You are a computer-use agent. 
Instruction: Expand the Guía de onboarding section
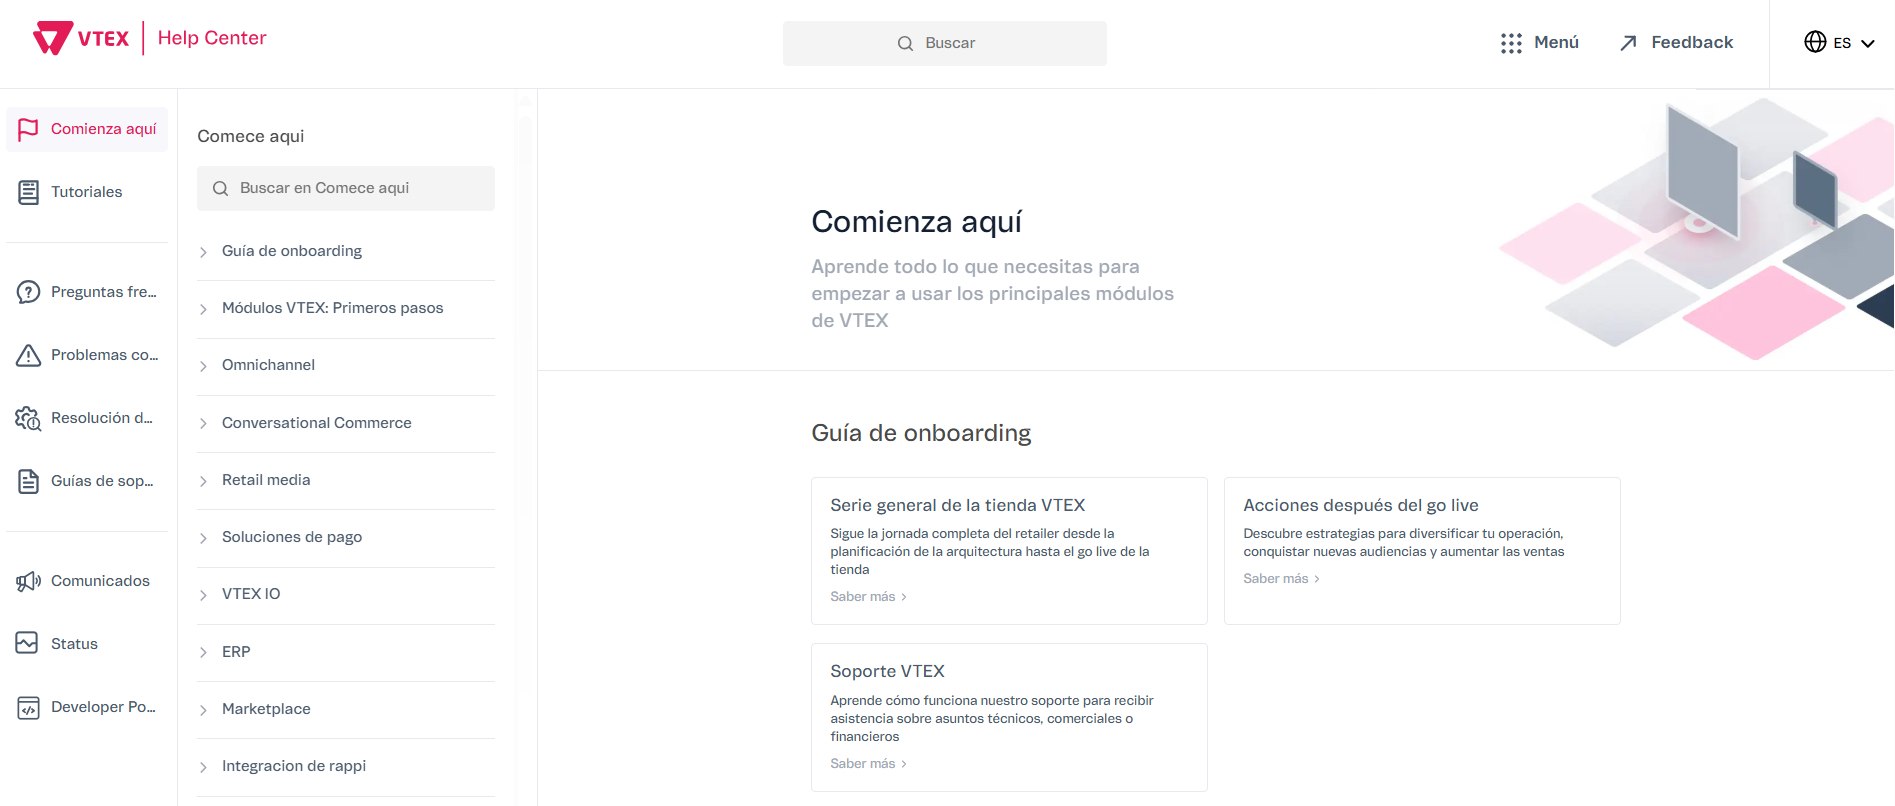(x=203, y=252)
